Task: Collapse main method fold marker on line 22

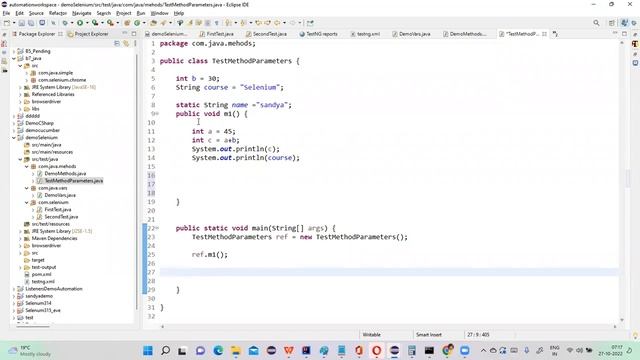Action: point(158,228)
